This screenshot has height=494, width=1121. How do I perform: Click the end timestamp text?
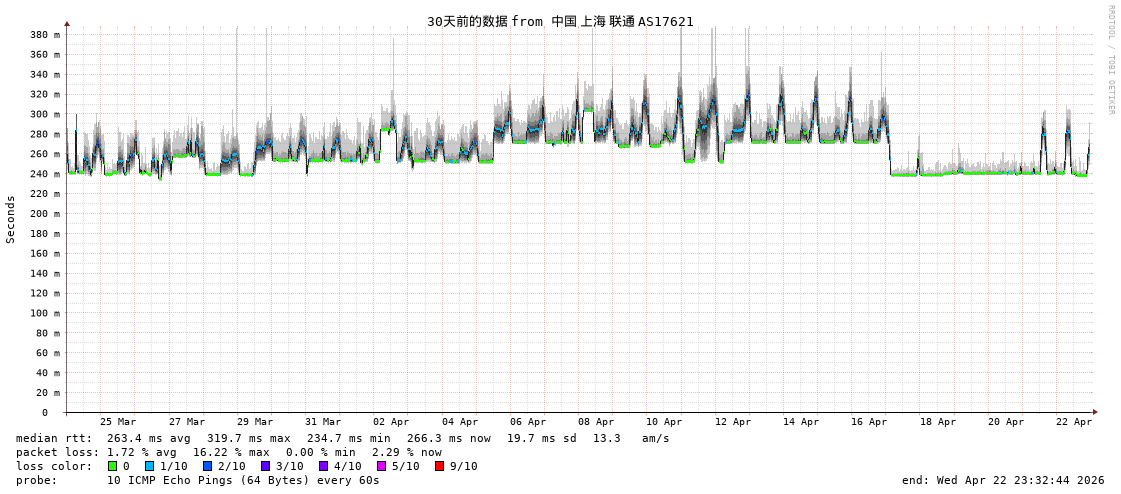(1003, 480)
